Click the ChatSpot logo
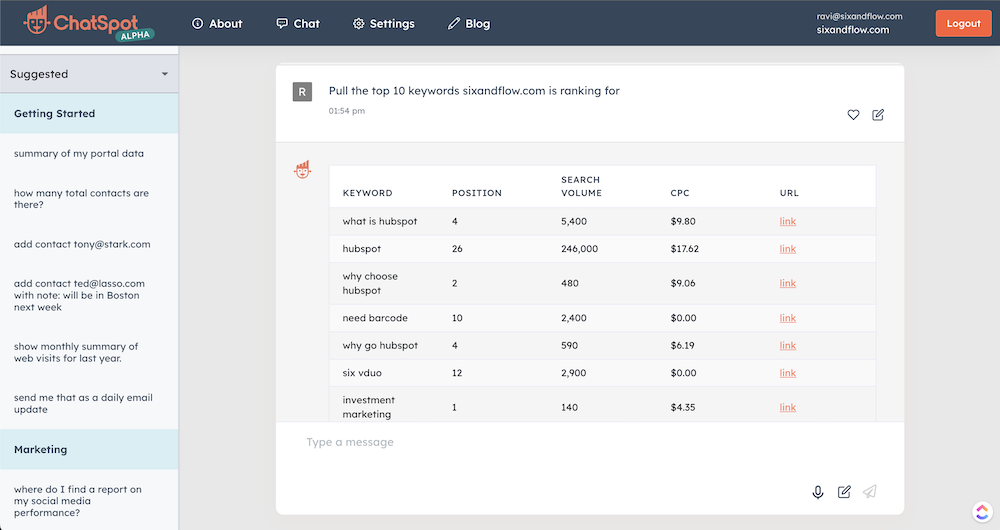Image resolution: width=1000 pixels, height=530 pixels. [88, 24]
